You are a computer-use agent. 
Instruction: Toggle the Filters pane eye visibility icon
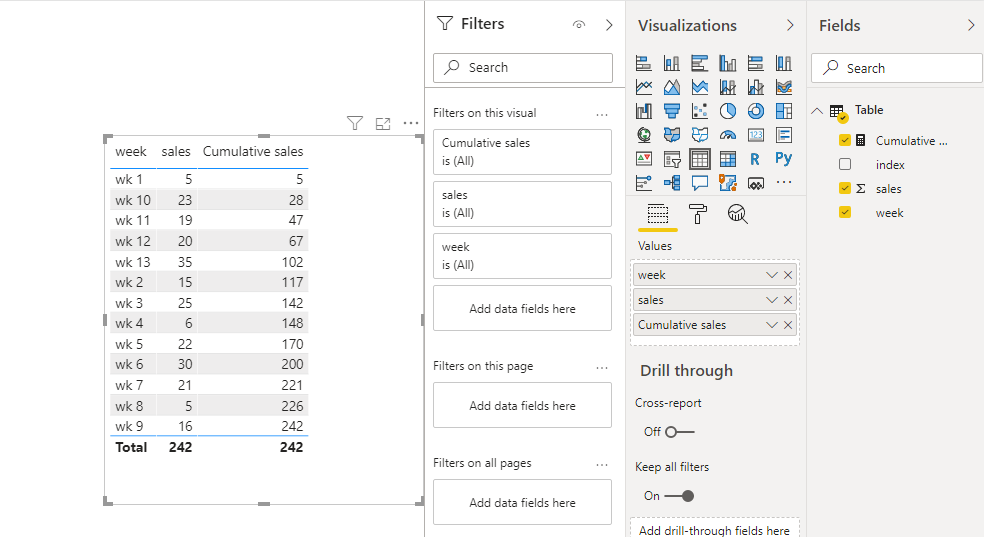coord(579,24)
